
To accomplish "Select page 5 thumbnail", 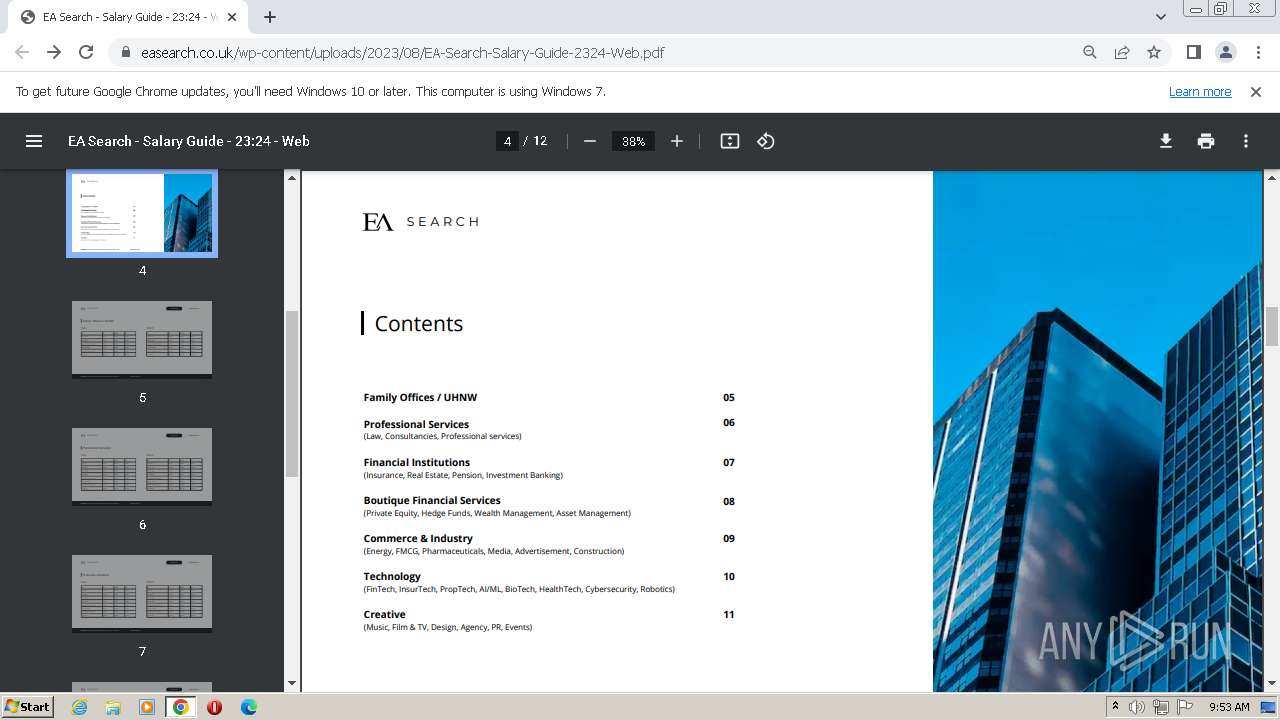I will click(x=142, y=339).
